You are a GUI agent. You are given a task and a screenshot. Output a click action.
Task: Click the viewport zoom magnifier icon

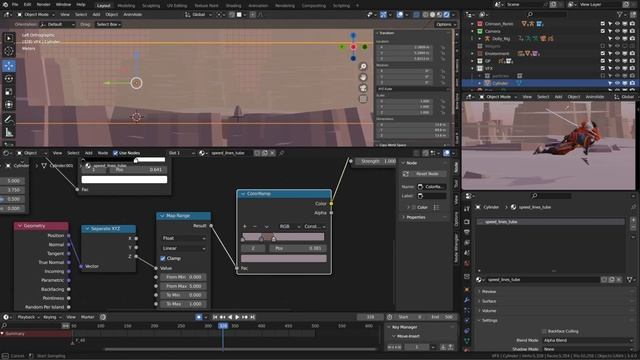[x=363, y=67]
